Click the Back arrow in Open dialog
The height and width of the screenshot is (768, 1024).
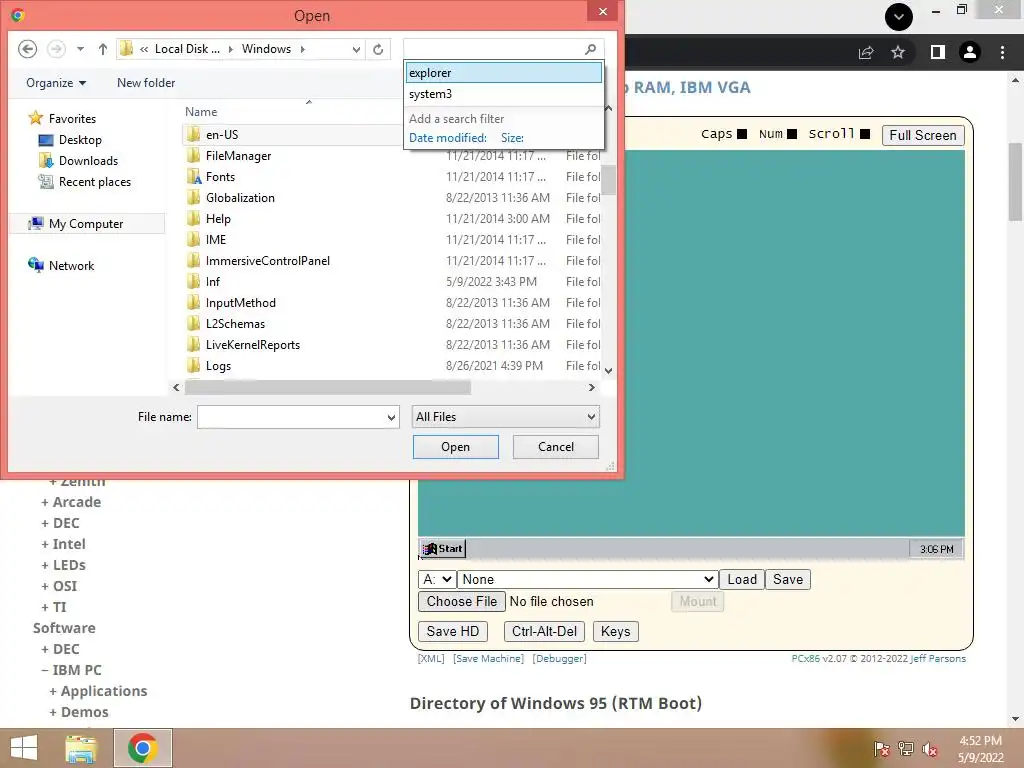(x=27, y=49)
